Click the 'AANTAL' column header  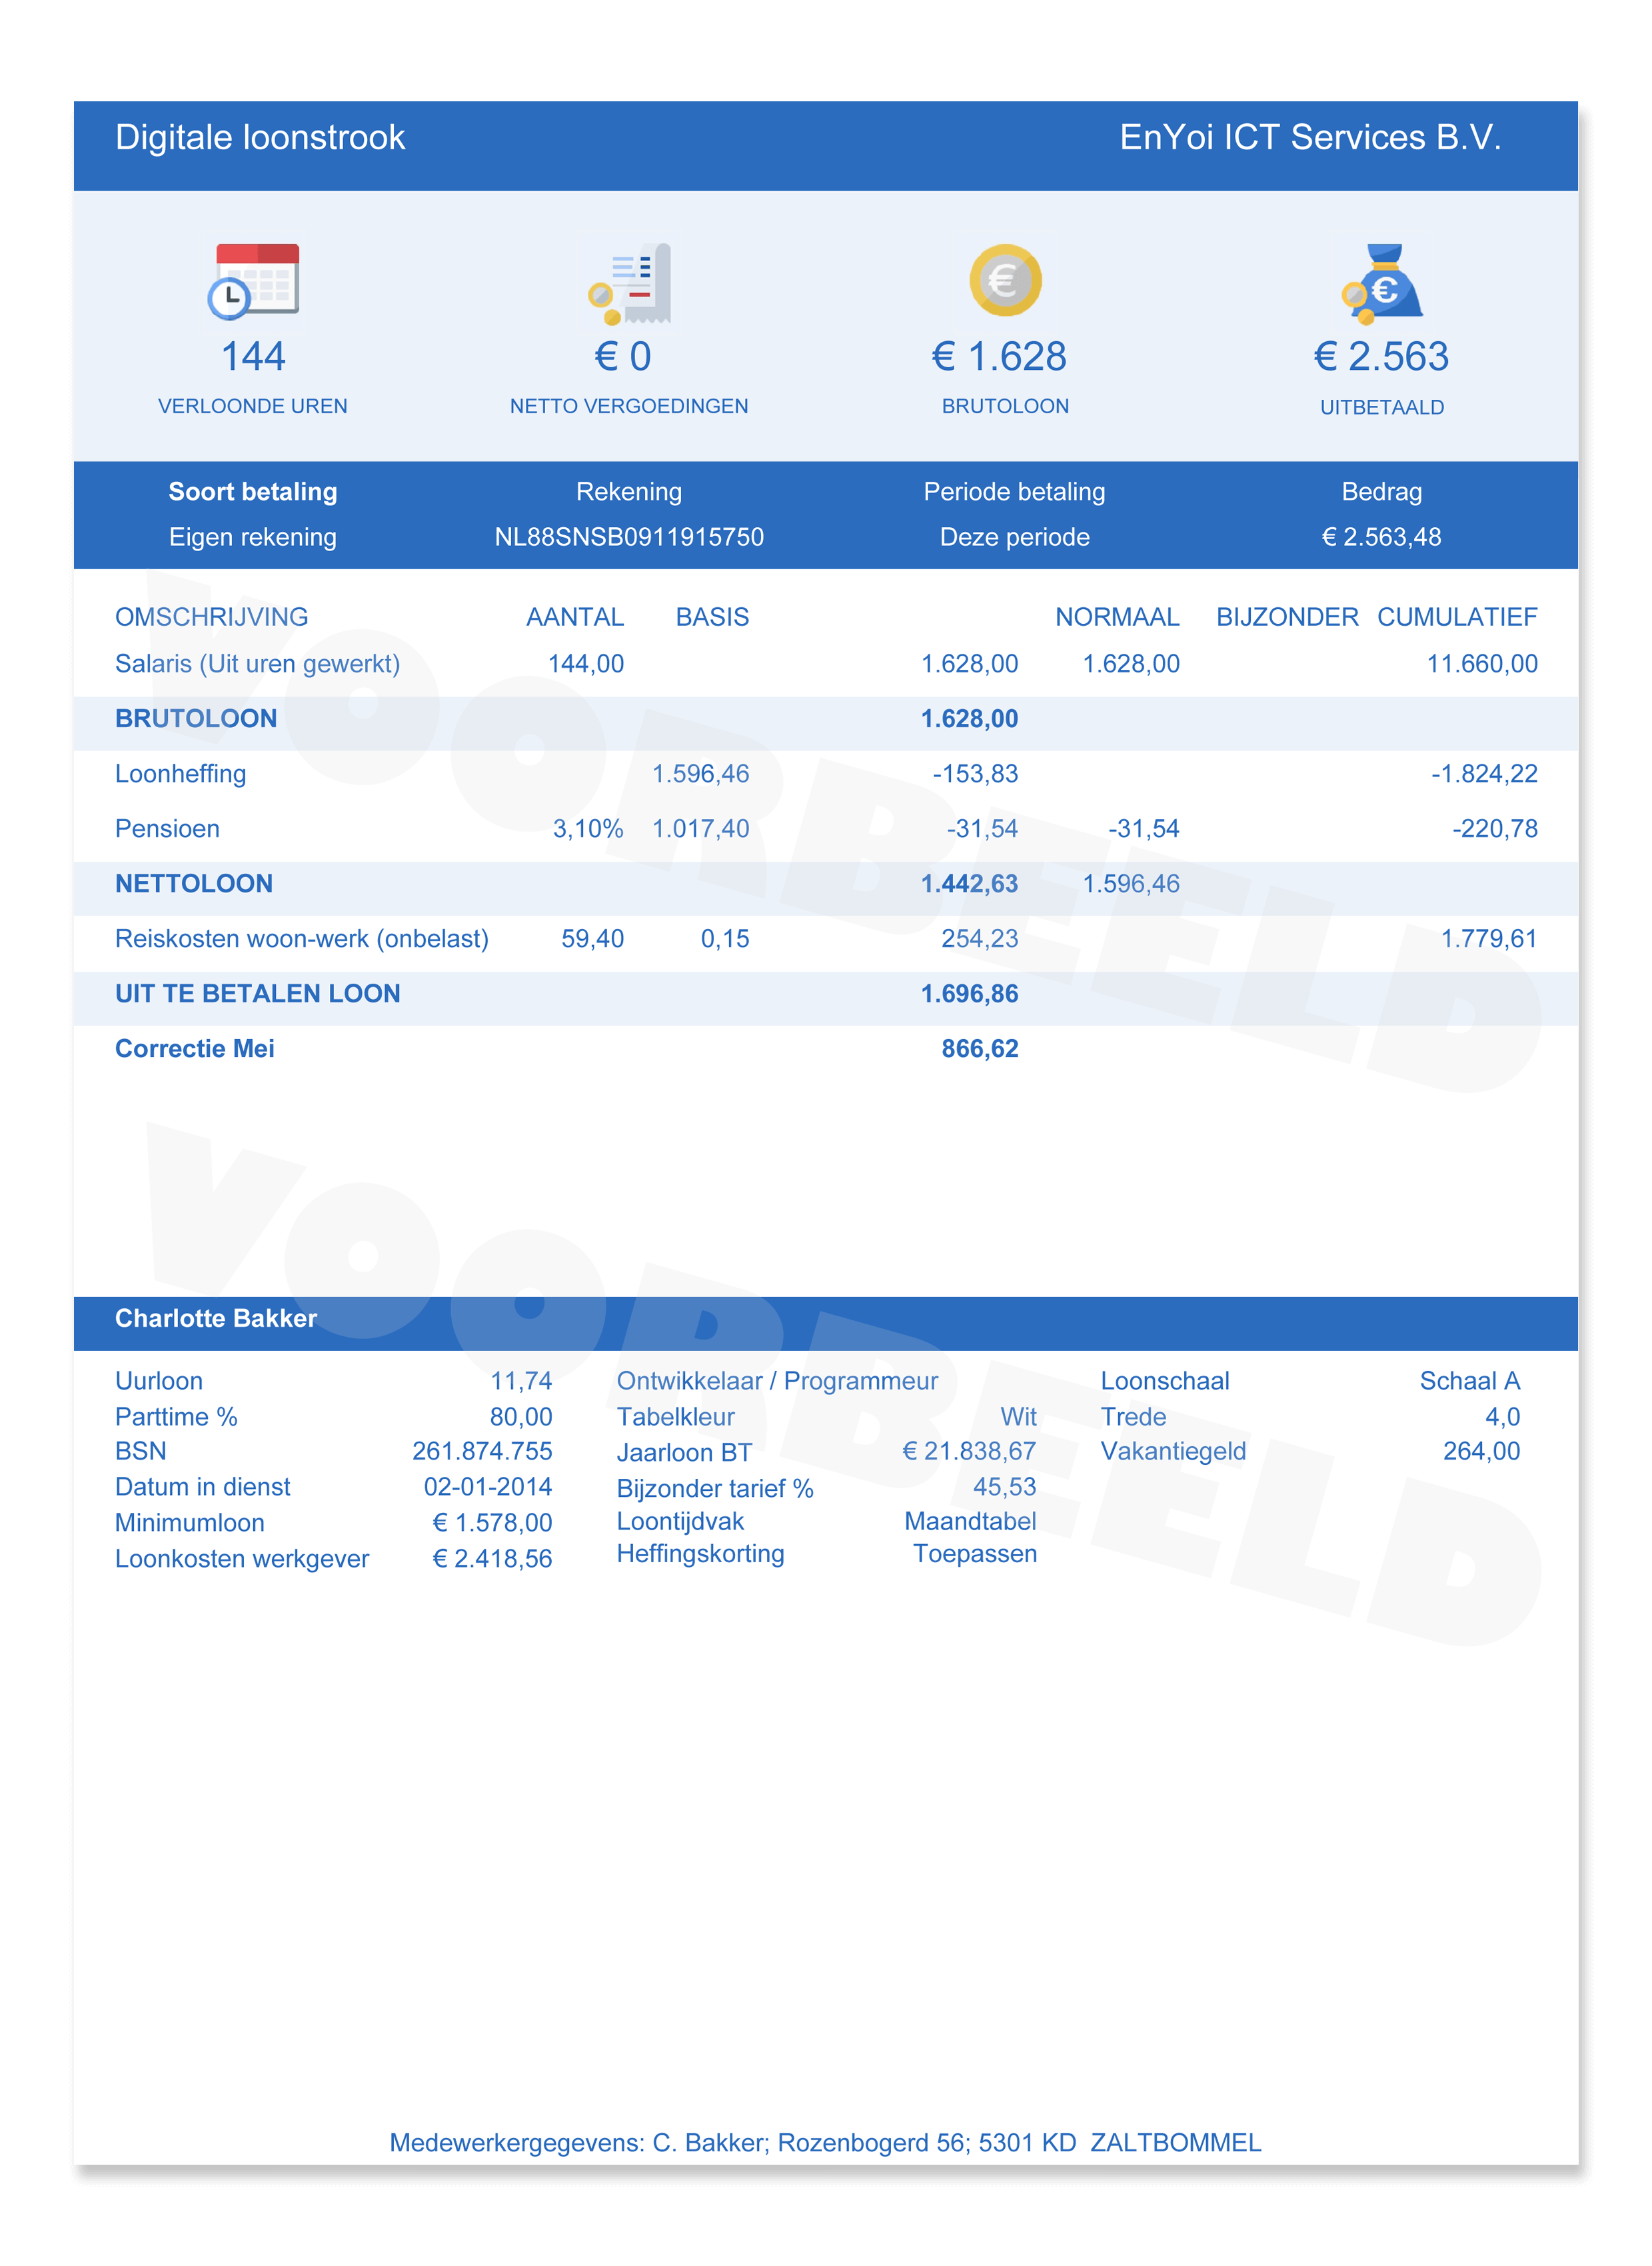[575, 617]
